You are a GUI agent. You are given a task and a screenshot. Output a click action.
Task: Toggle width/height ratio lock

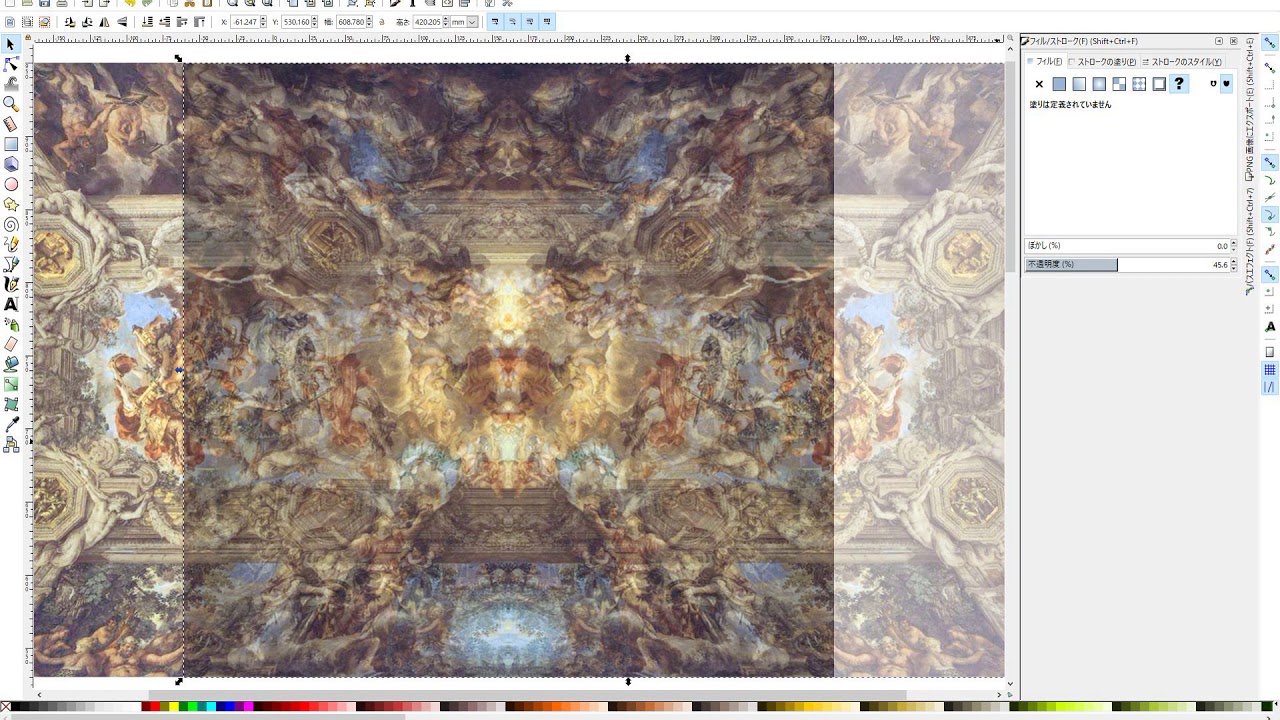(382, 22)
